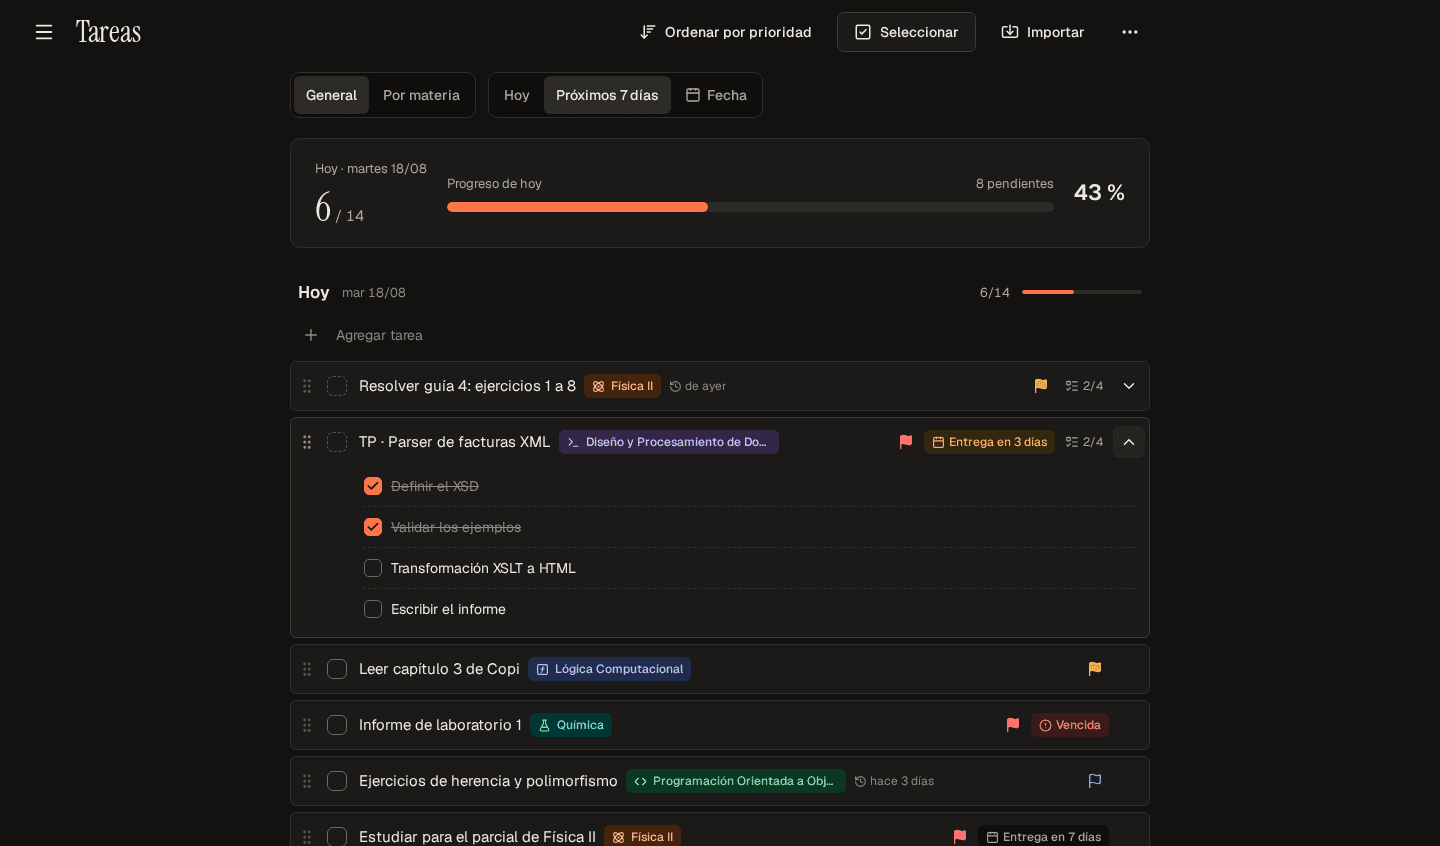
Task: Open the Fecha date picker
Action: click(x=716, y=95)
